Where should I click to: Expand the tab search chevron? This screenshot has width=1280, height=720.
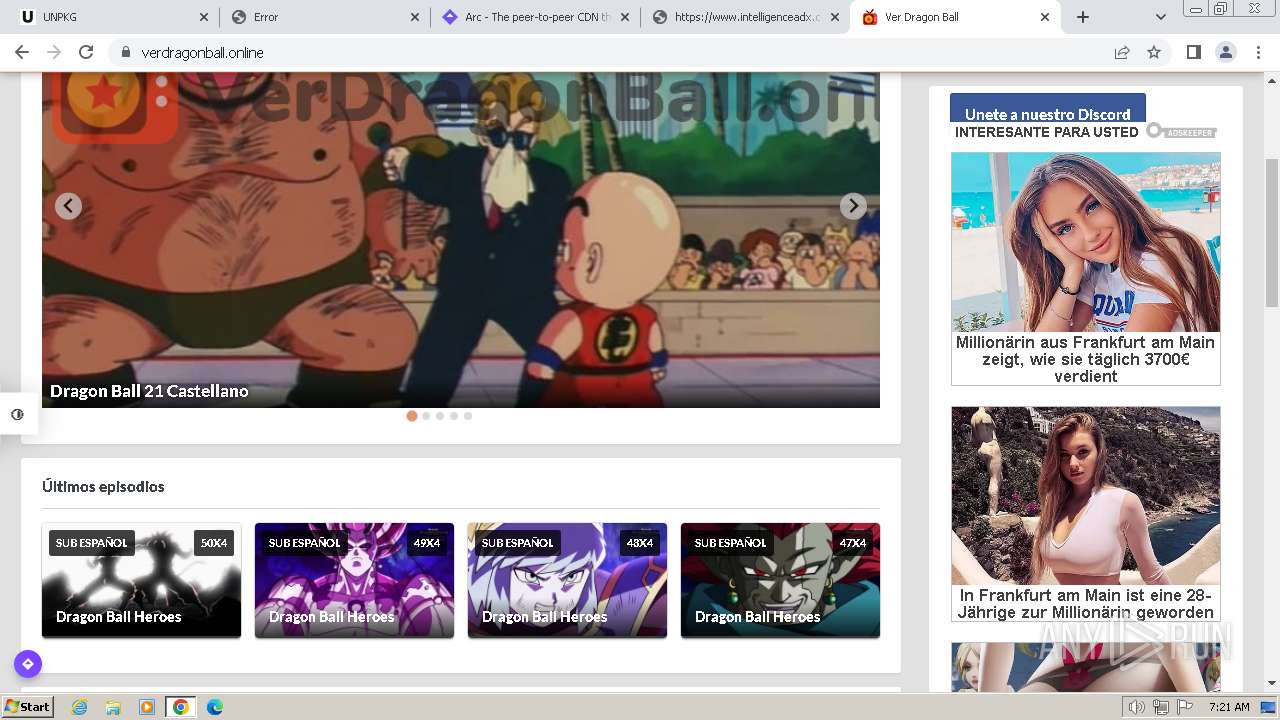pos(1161,17)
